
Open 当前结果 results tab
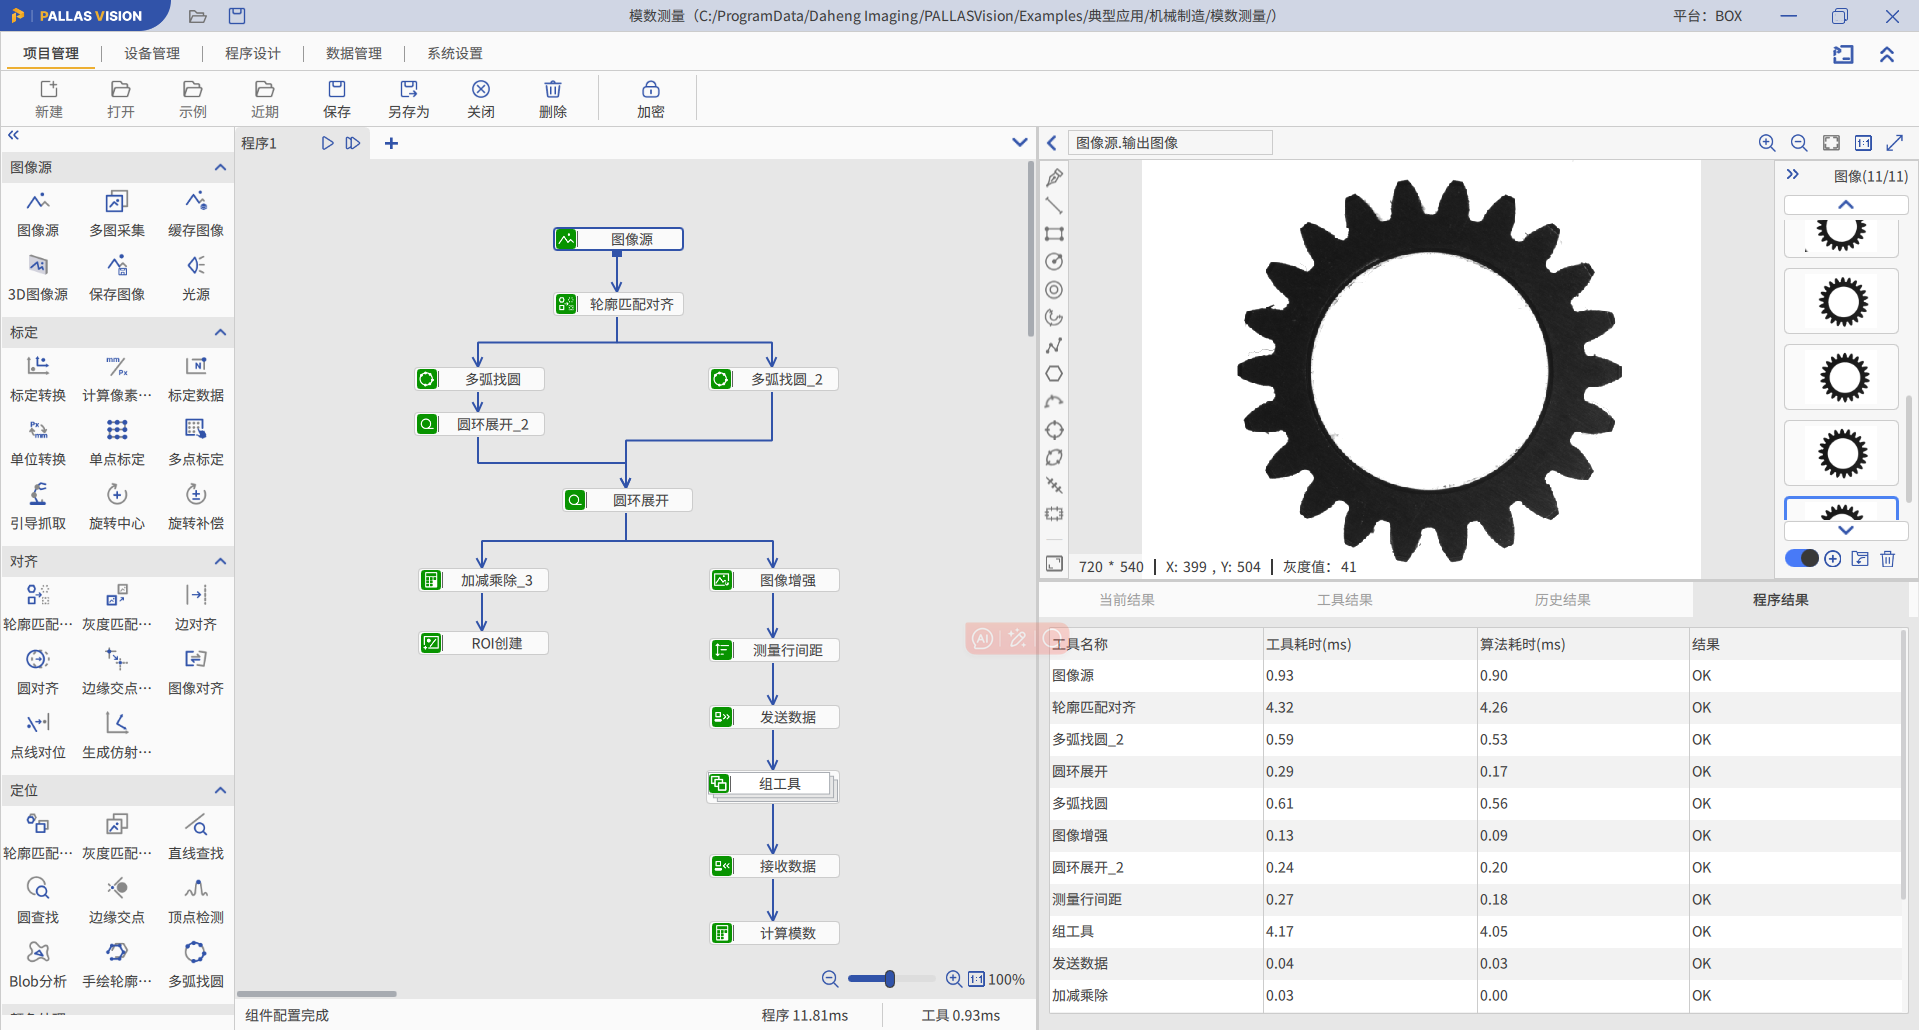(x=1127, y=600)
